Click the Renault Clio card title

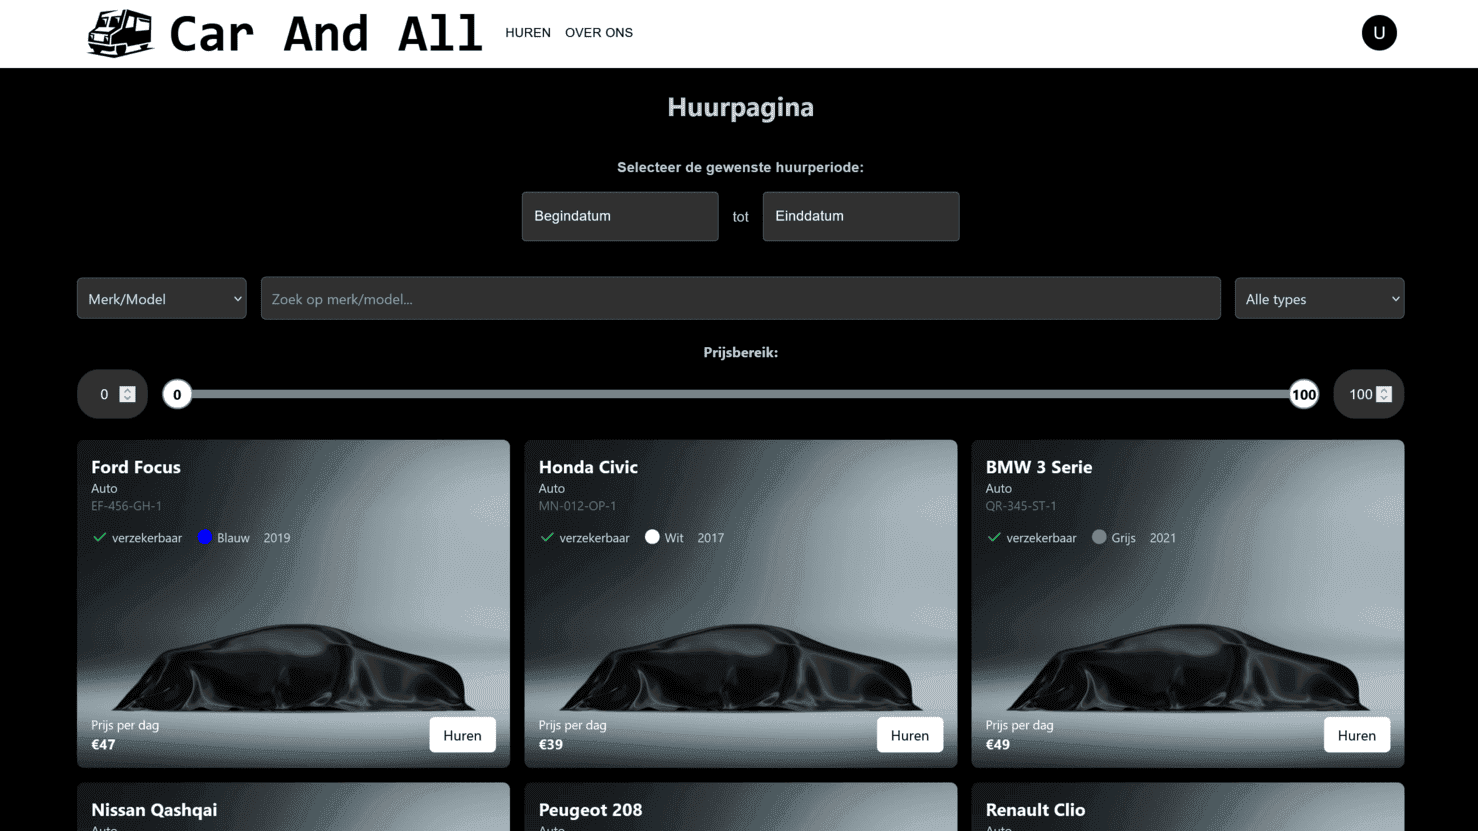point(1035,810)
